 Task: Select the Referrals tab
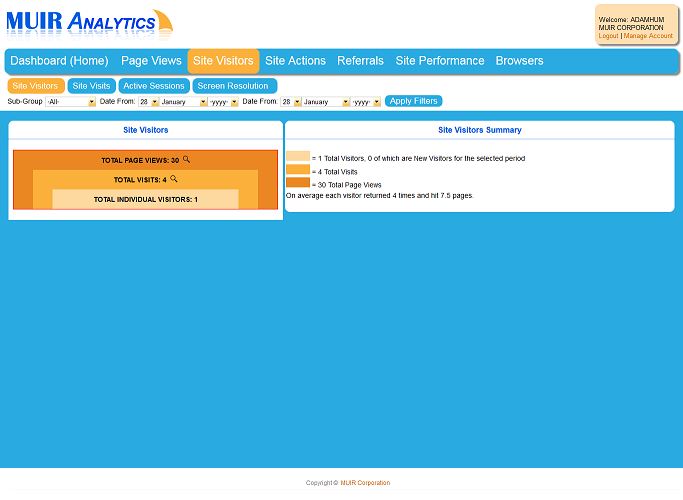coord(360,61)
